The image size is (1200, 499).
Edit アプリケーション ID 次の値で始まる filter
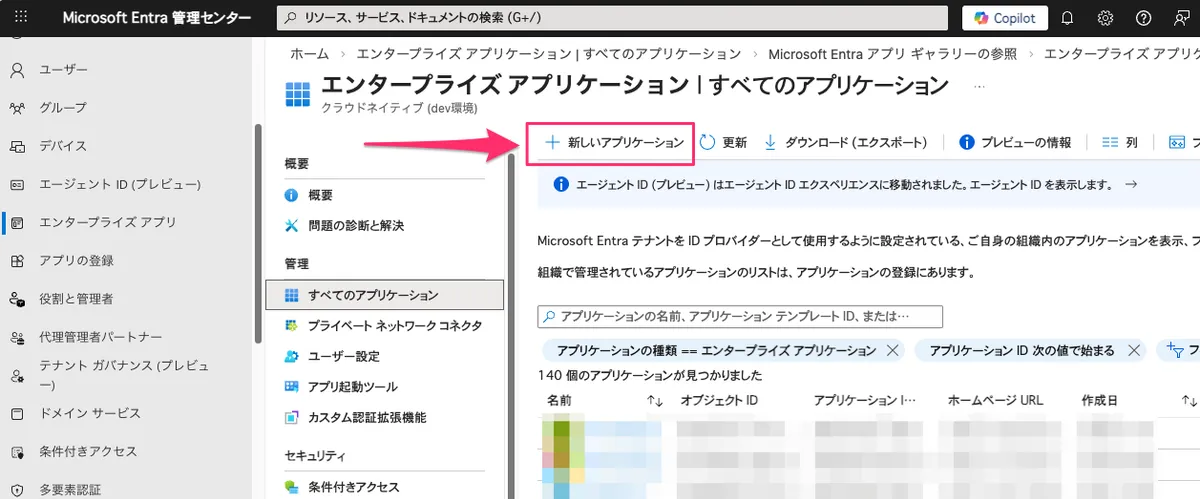(1021, 351)
